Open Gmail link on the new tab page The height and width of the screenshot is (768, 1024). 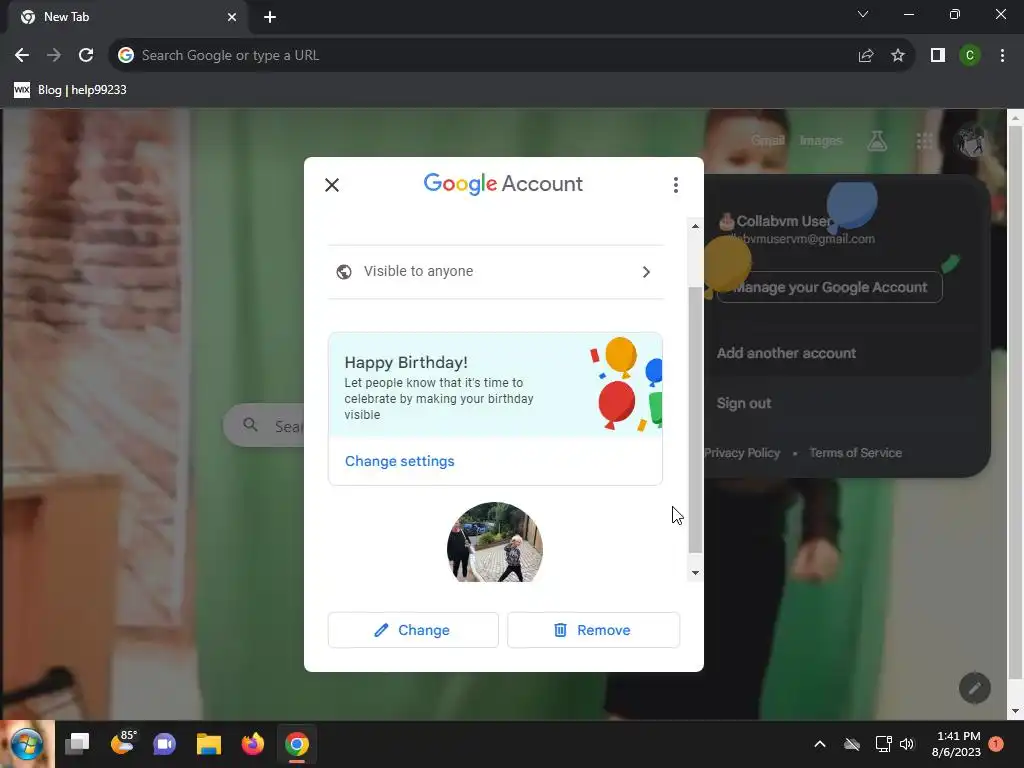[767, 140]
